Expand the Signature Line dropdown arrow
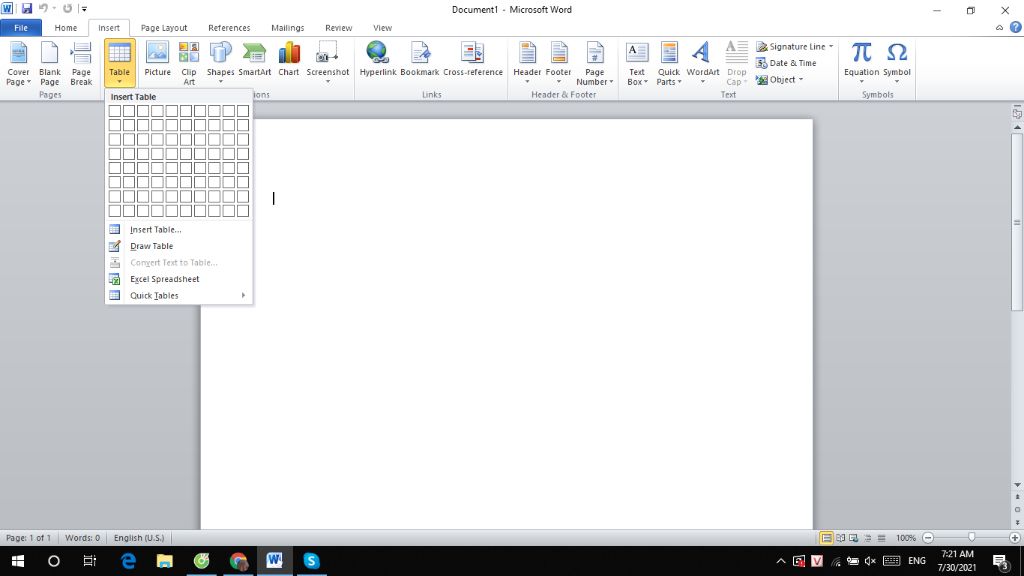The height and width of the screenshot is (576, 1024). [x=831, y=47]
